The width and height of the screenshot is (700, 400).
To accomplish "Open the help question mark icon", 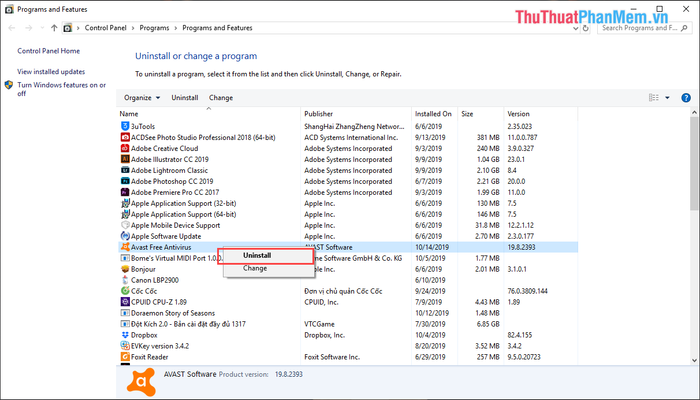I will coord(686,98).
